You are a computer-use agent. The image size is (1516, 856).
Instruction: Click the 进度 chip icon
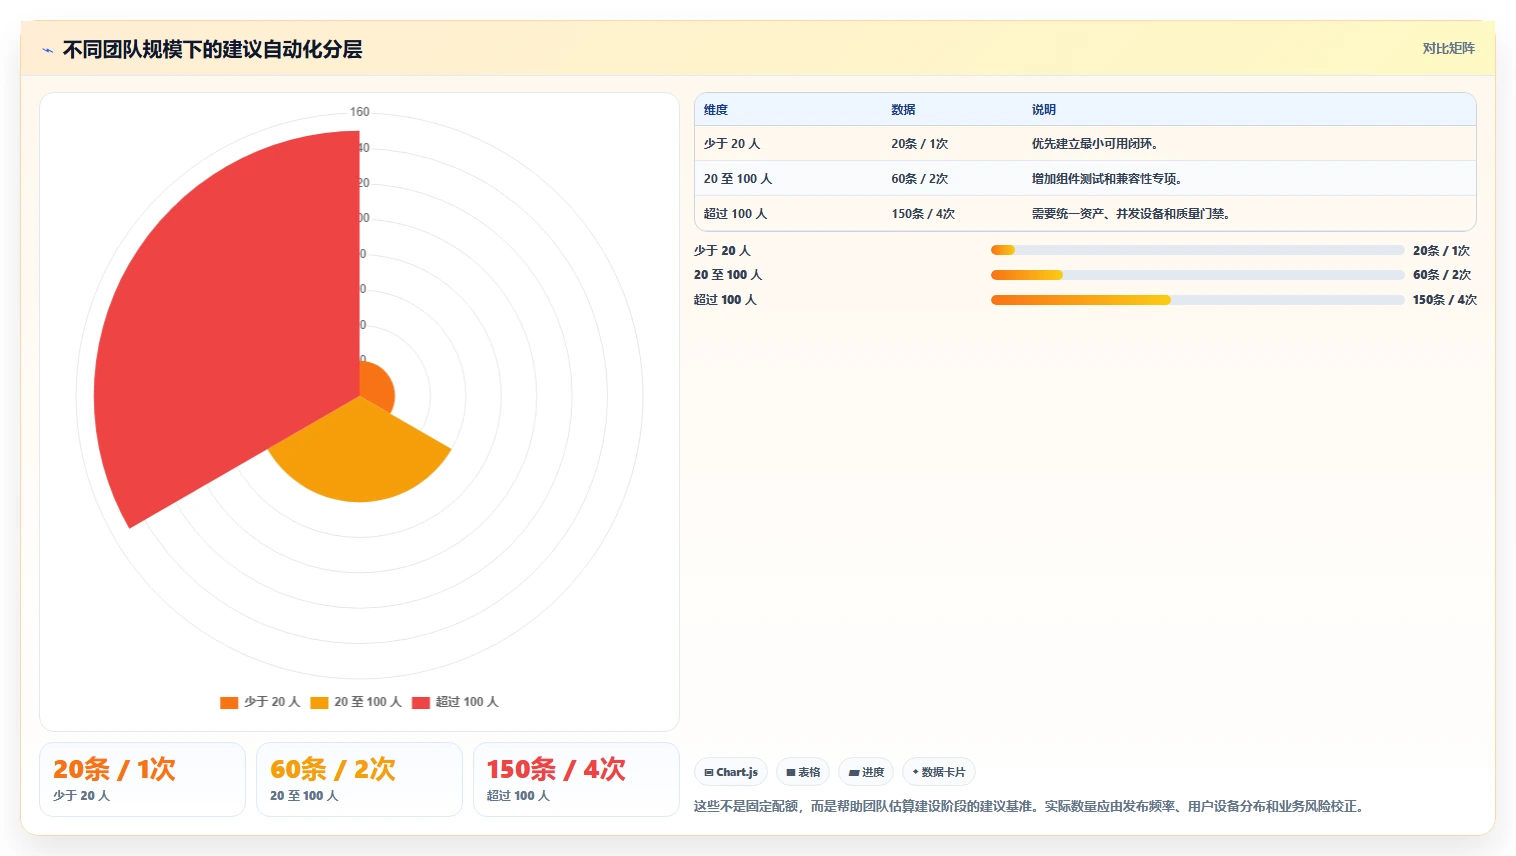(854, 772)
